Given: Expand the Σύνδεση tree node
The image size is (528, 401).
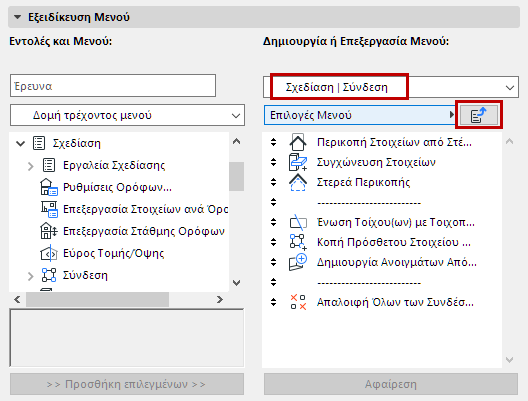Looking at the screenshot, I should tap(31, 276).
